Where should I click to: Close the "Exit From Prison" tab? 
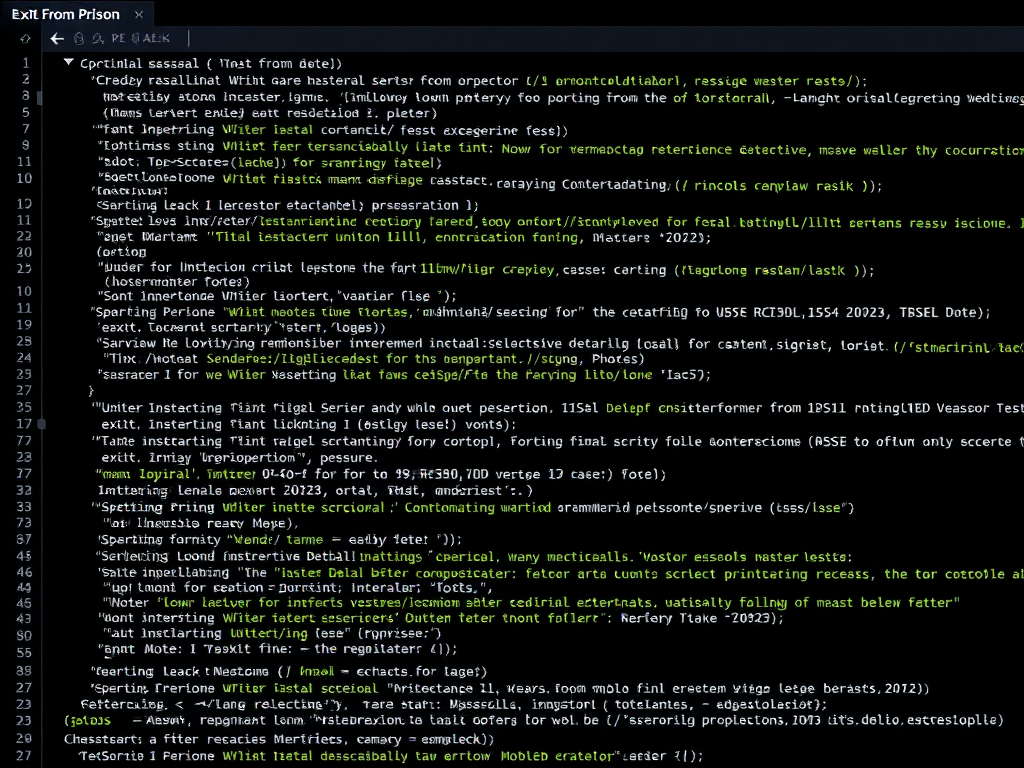tap(138, 14)
